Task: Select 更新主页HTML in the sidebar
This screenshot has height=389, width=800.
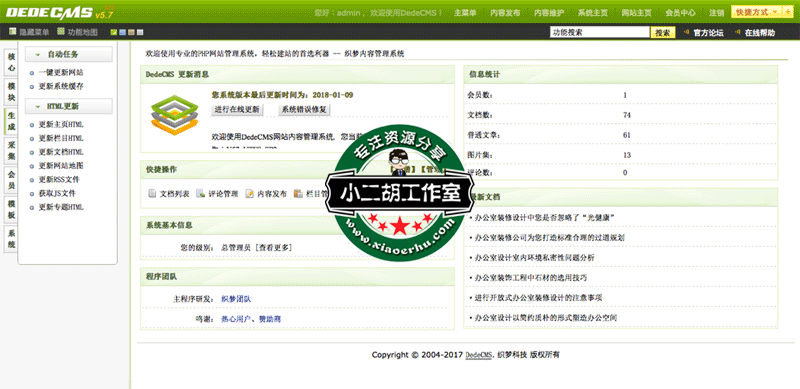Action: [61, 125]
